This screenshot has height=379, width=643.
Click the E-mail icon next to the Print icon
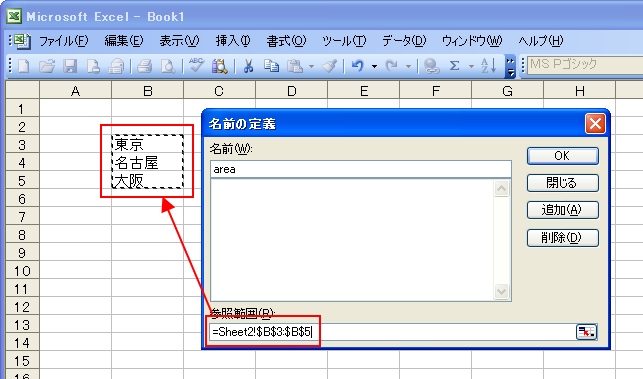(116, 66)
